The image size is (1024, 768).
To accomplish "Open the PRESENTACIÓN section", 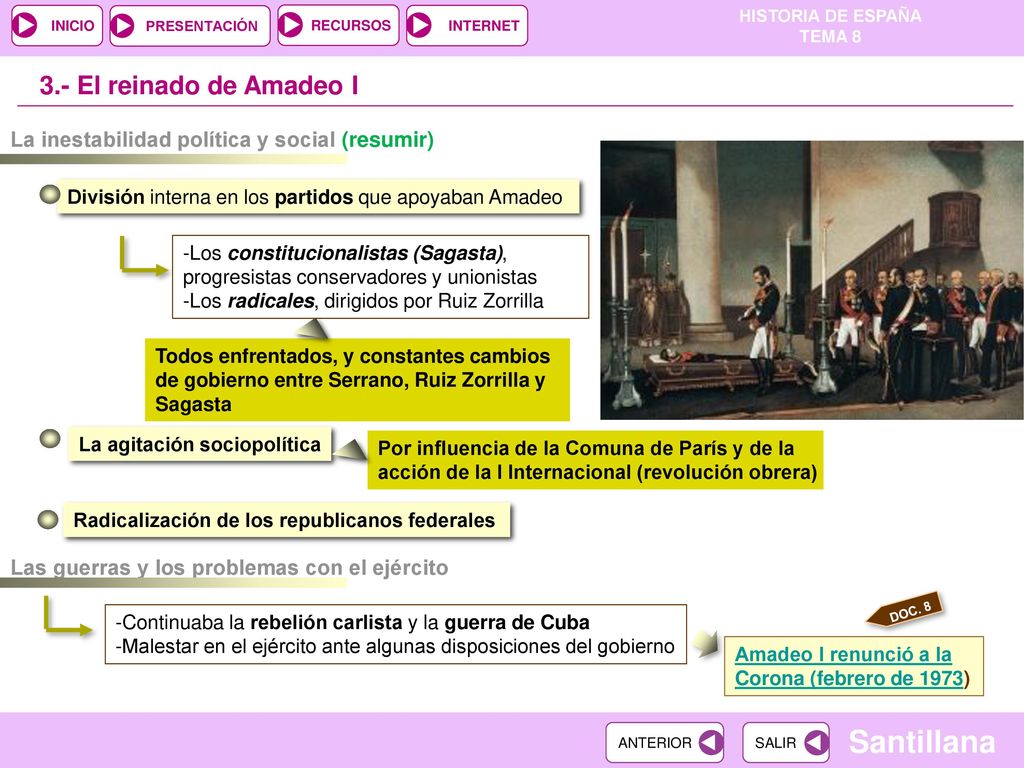I will point(189,25).
